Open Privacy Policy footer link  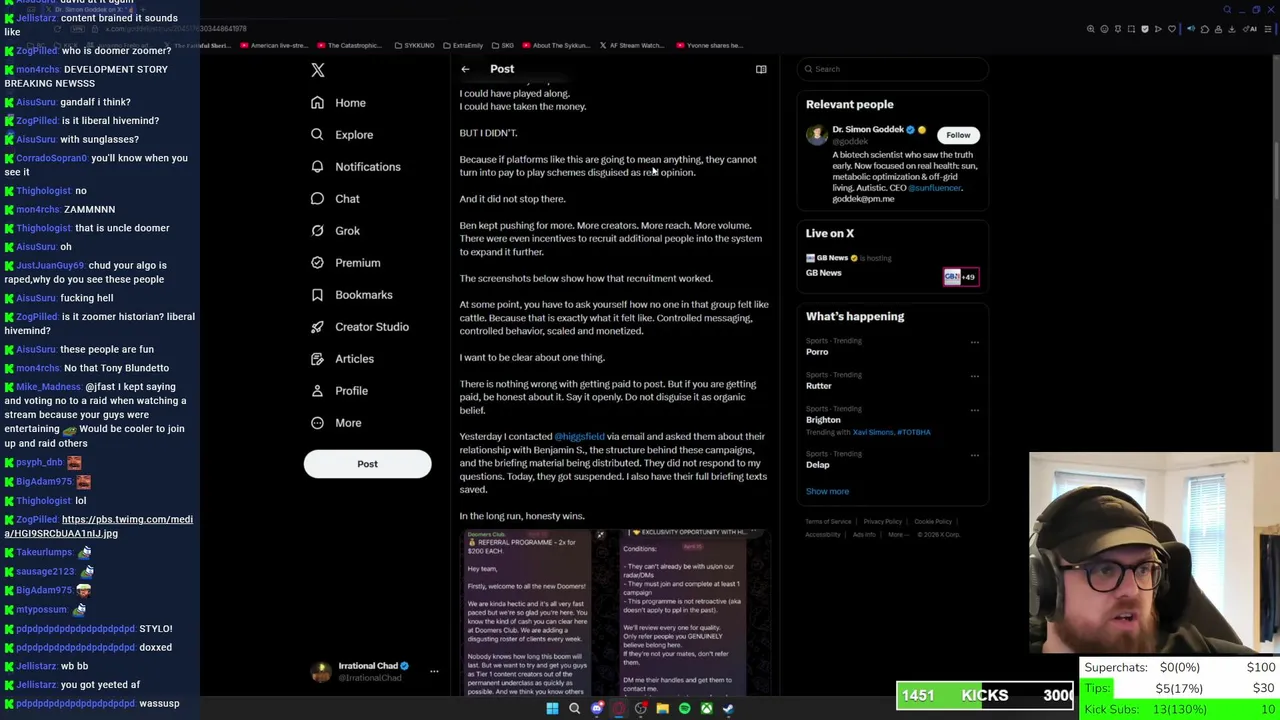pyautogui.click(x=882, y=522)
